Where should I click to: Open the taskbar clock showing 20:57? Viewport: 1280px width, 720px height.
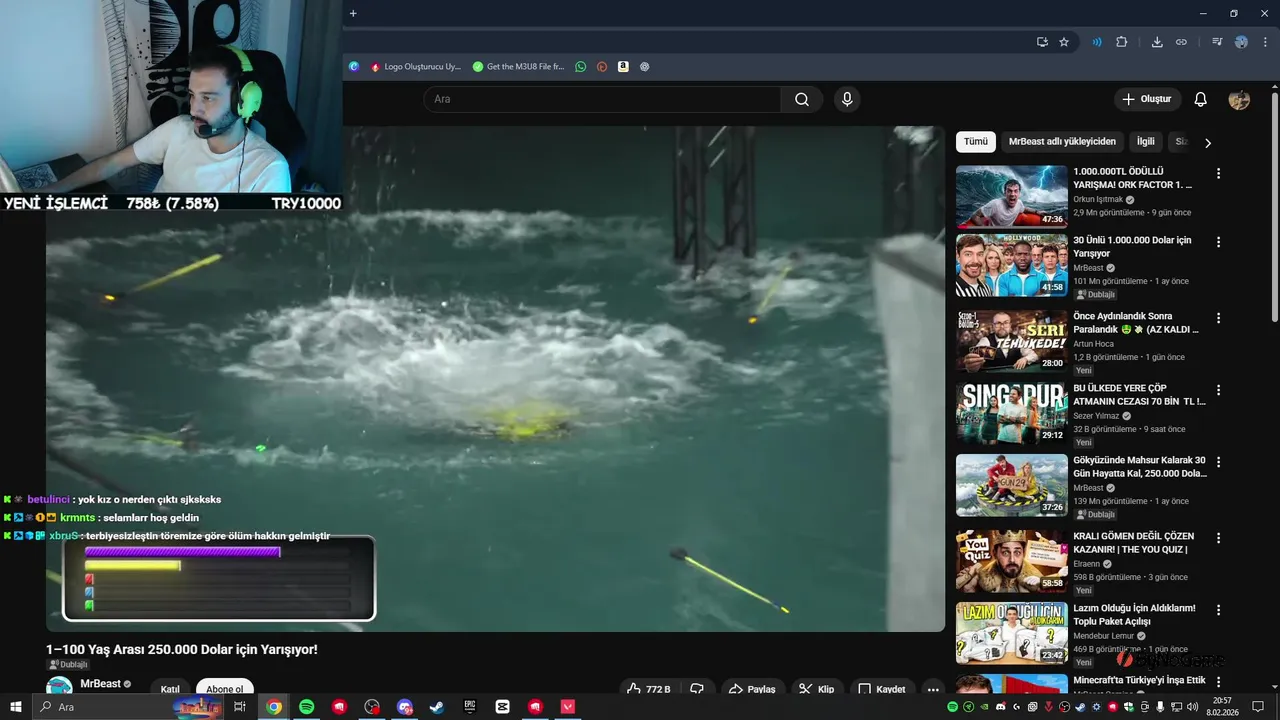(1222, 707)
